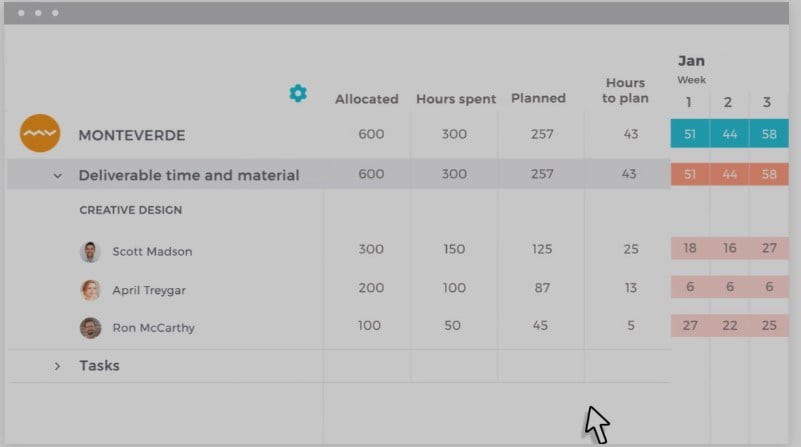Click the week 2 column header
The height and width of the screenshot is (447, 801).
tap(728, 102)
